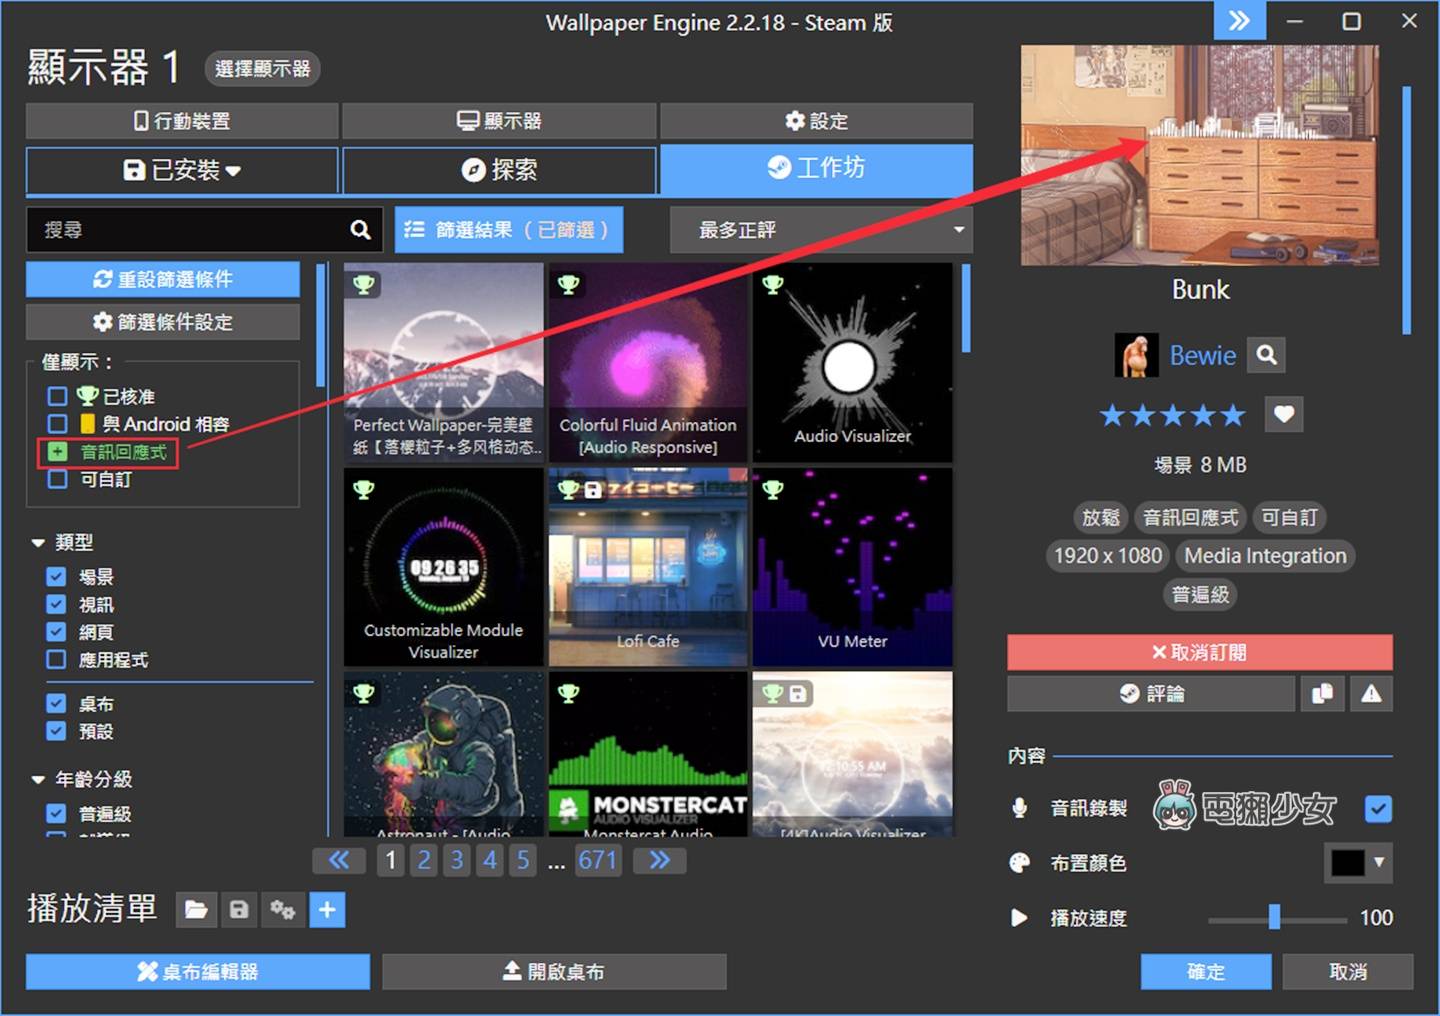Favorite Bunk with the heart icon
Image resolution: width=1440 pixels, height=1016 pixels.
click(x=1284, y=414)
